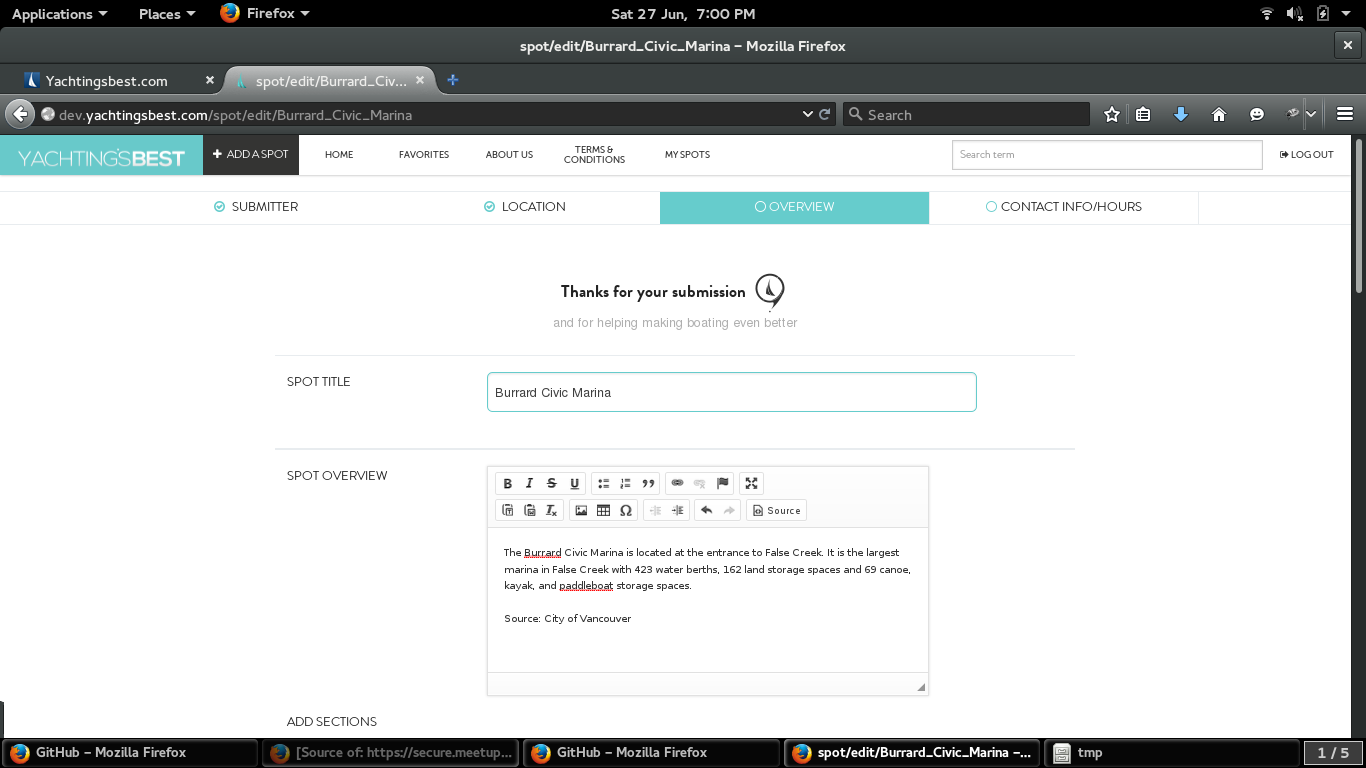Screen dimensions: 1366x768
Task: Apply strikethrough formatting in the editor
Action: [552, 484]
